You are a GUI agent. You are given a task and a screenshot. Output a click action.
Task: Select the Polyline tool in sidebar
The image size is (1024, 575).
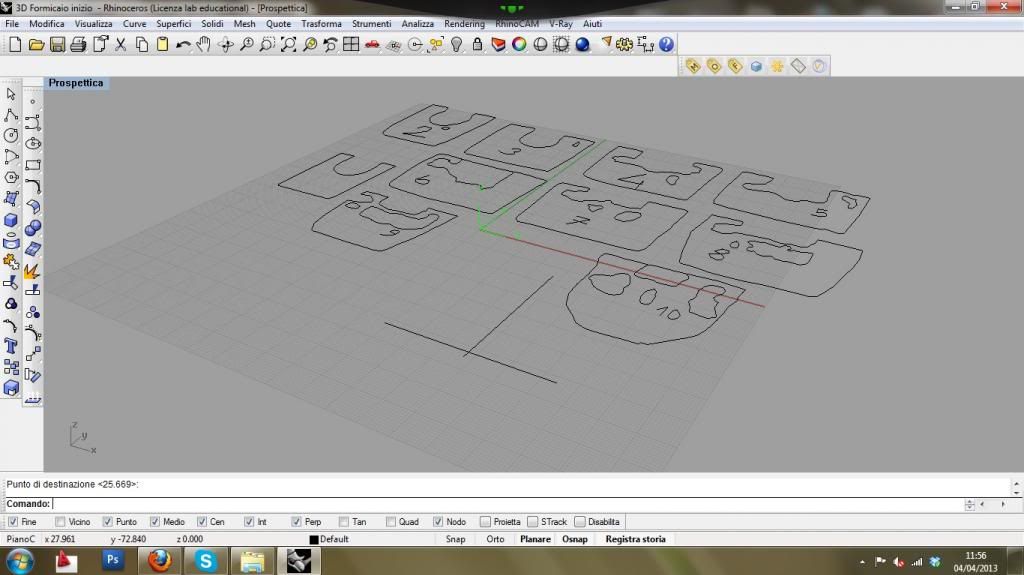tap(11, 115)
